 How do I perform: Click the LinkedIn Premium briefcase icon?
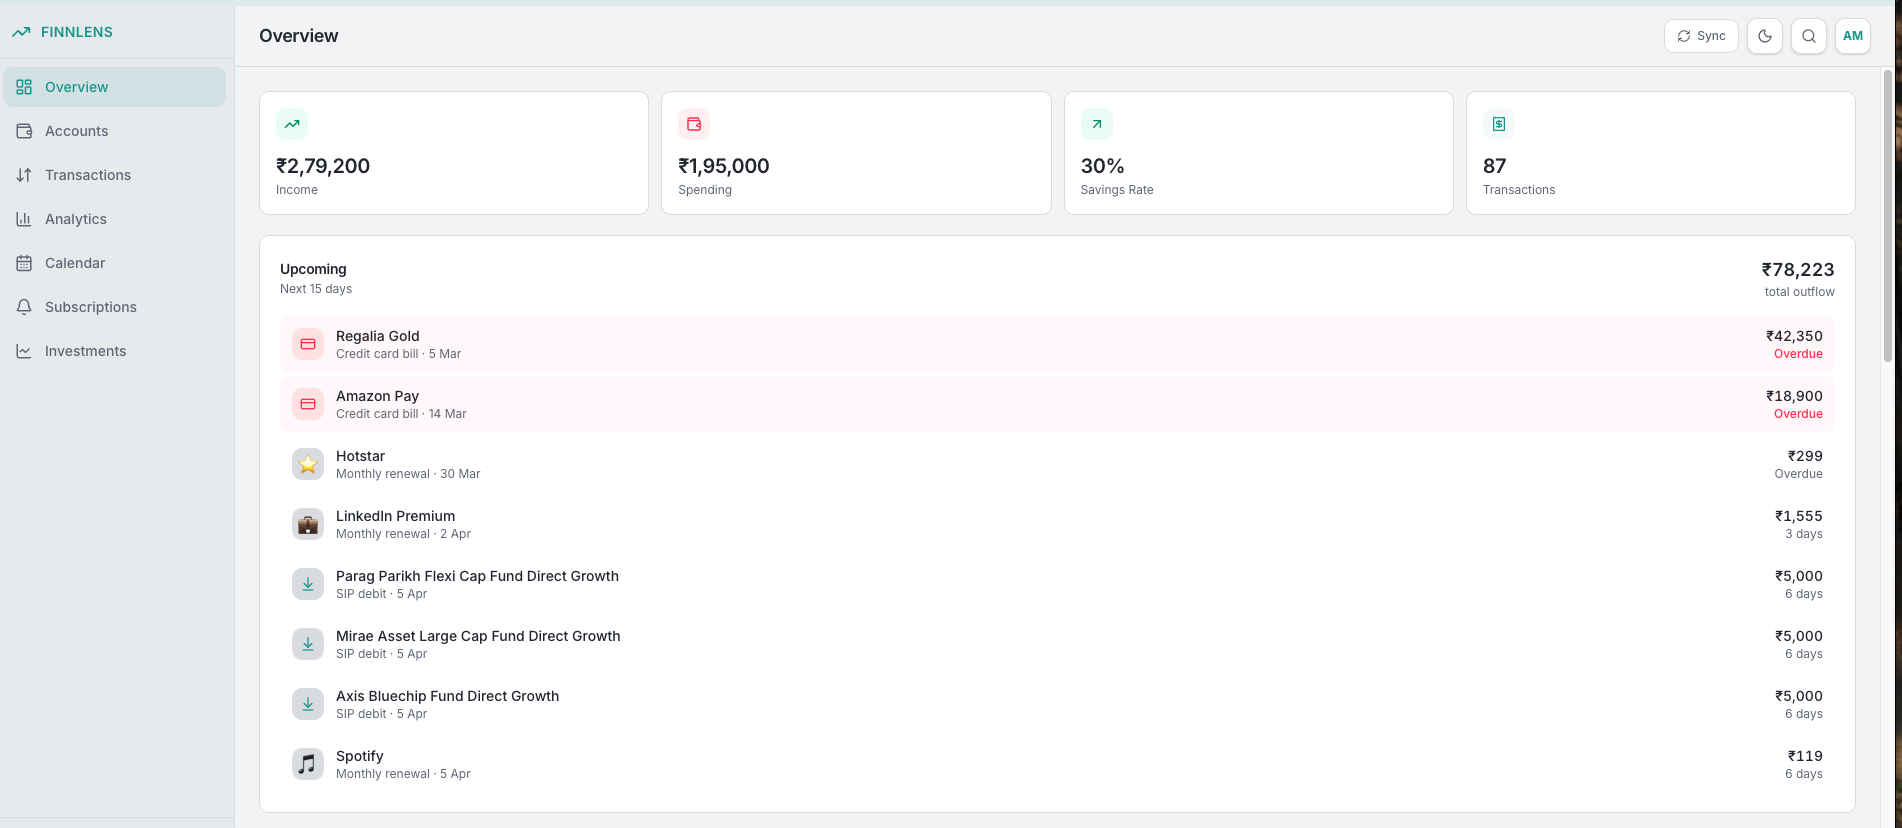[308, 524]
